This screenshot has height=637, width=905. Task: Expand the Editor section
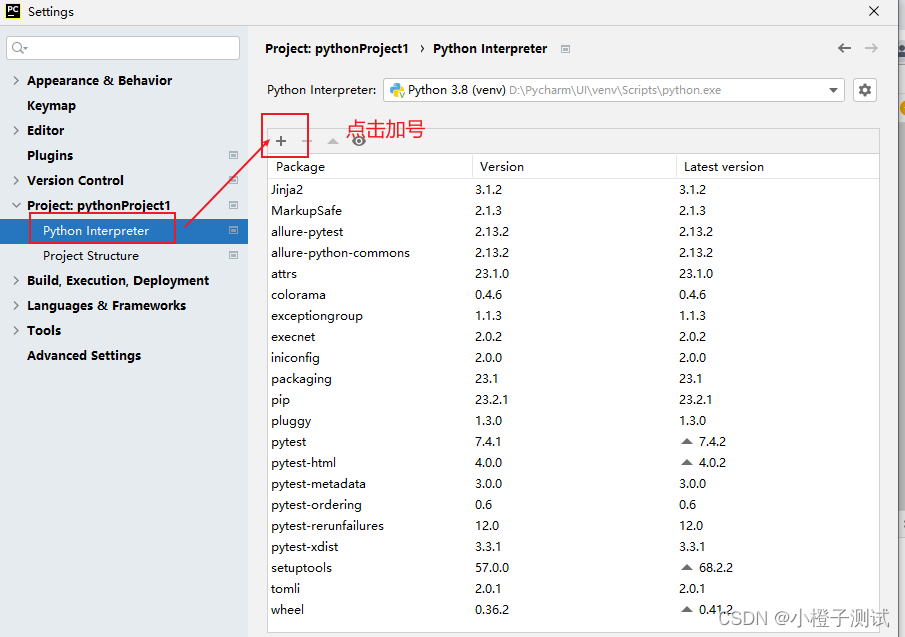pyautogui.click(x=16, y=130)
